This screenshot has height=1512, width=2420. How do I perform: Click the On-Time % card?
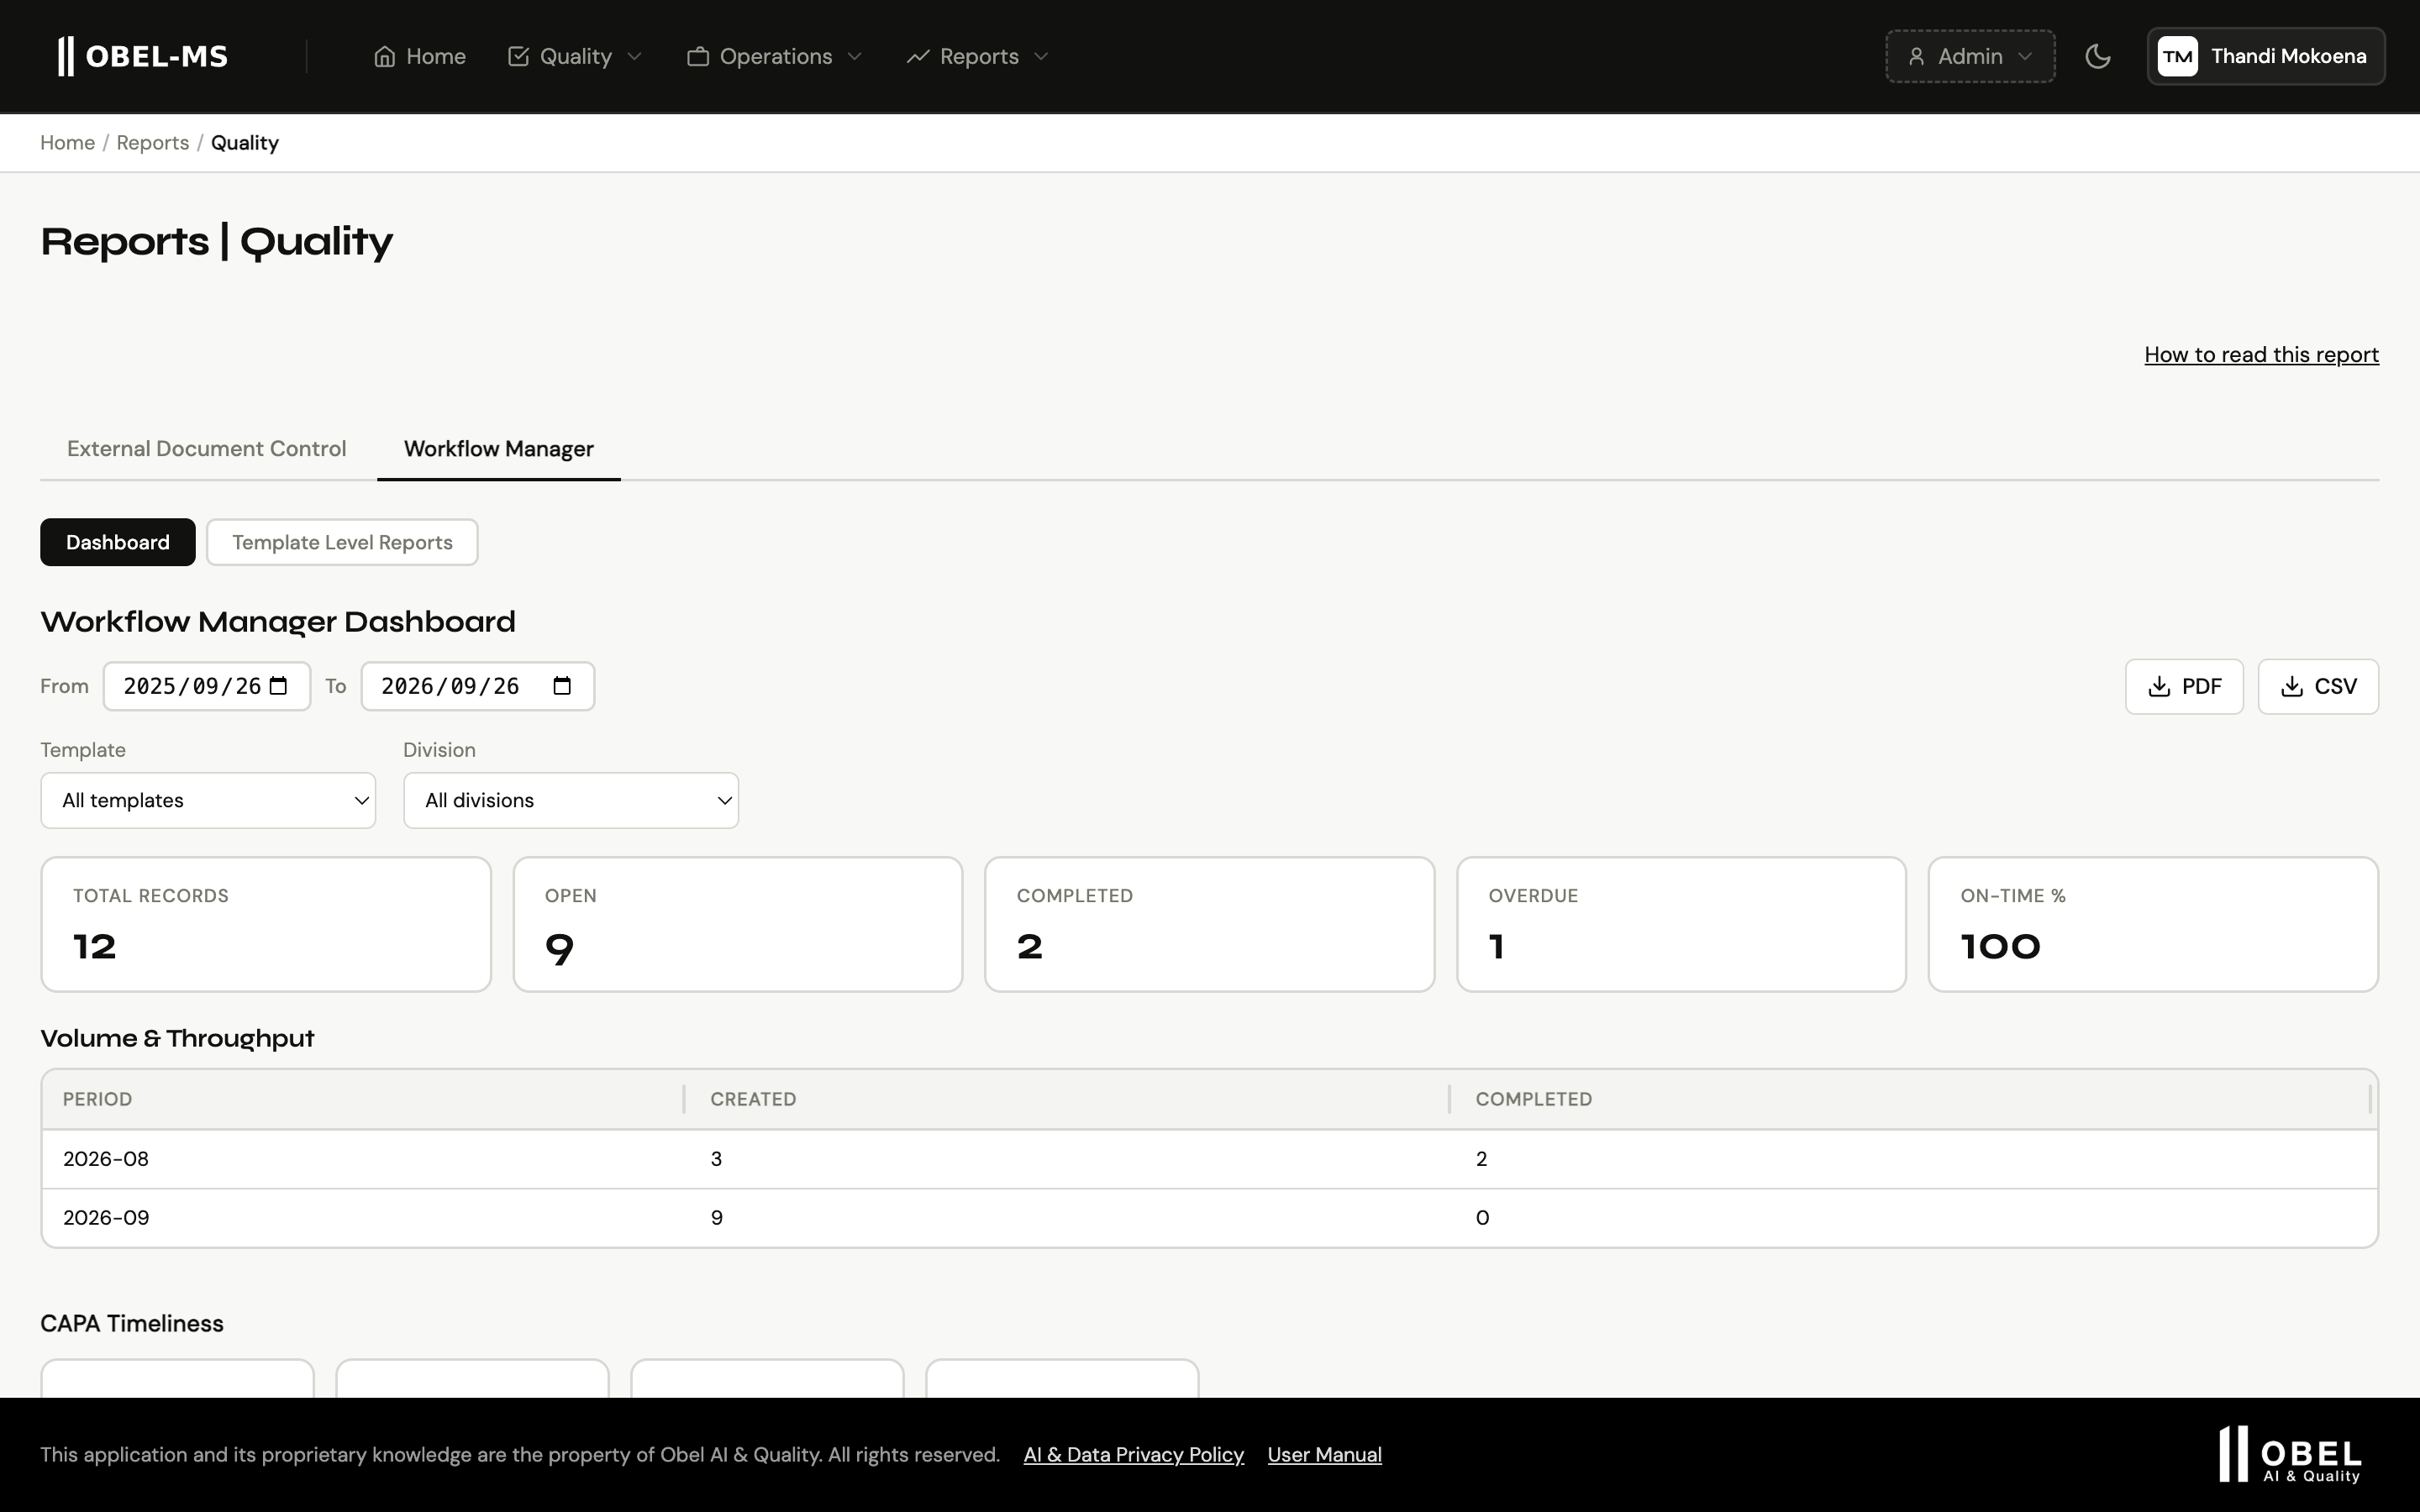[2153, 924]
